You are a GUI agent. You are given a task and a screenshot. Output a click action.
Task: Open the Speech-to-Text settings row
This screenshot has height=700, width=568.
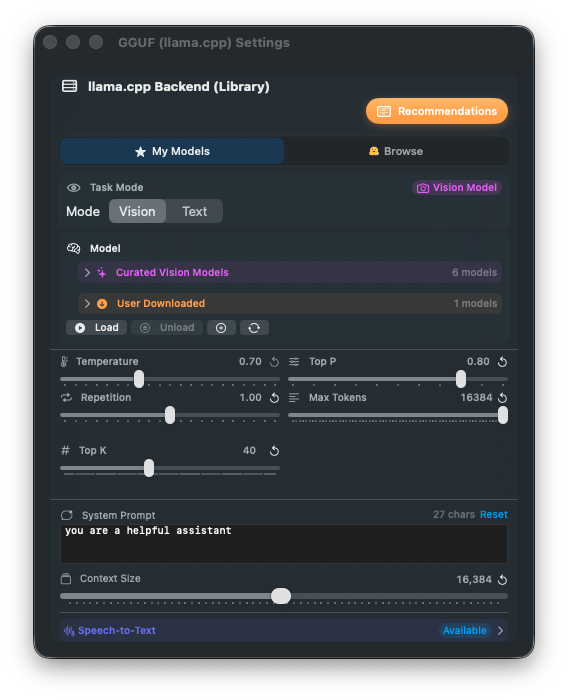pyautogui.click(x=284, y=630)
